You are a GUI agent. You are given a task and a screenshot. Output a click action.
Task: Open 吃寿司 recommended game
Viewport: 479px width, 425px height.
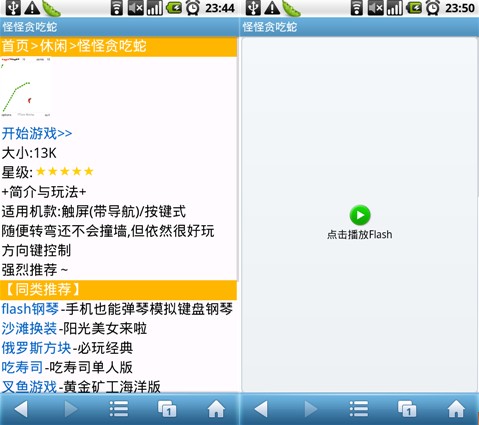click(22, 367)
